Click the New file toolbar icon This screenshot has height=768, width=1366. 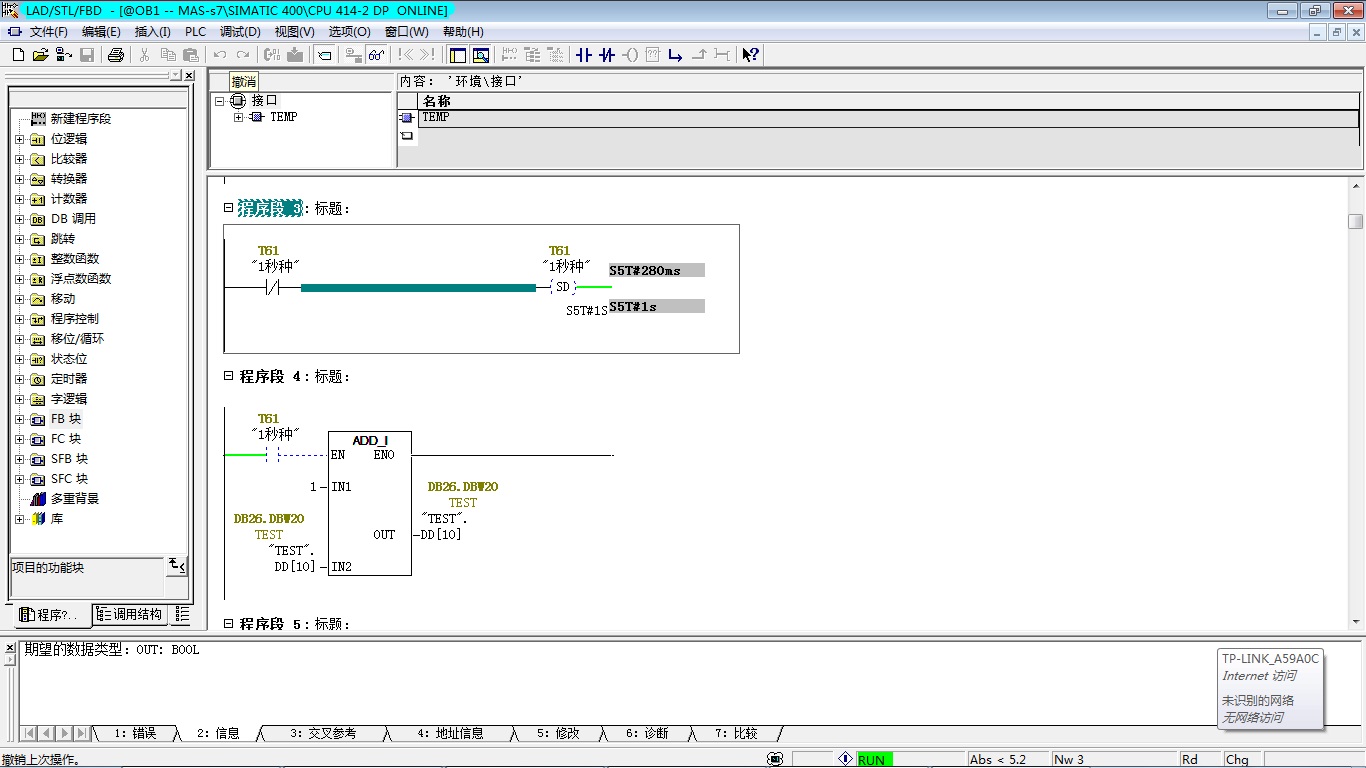(x=17, y=55)
